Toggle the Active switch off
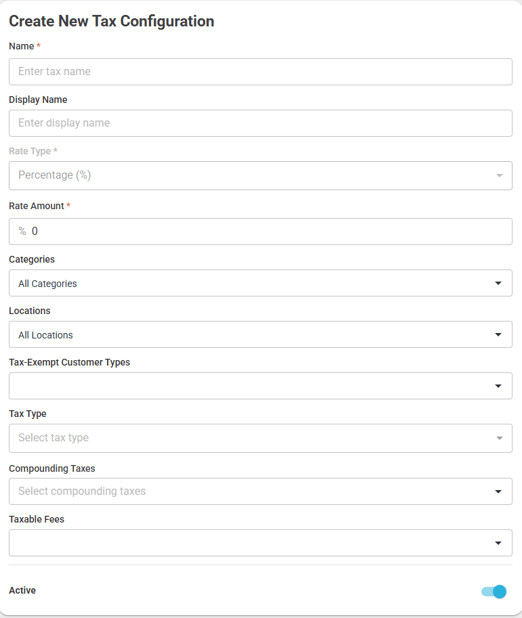522x618 pixels. 494,592
